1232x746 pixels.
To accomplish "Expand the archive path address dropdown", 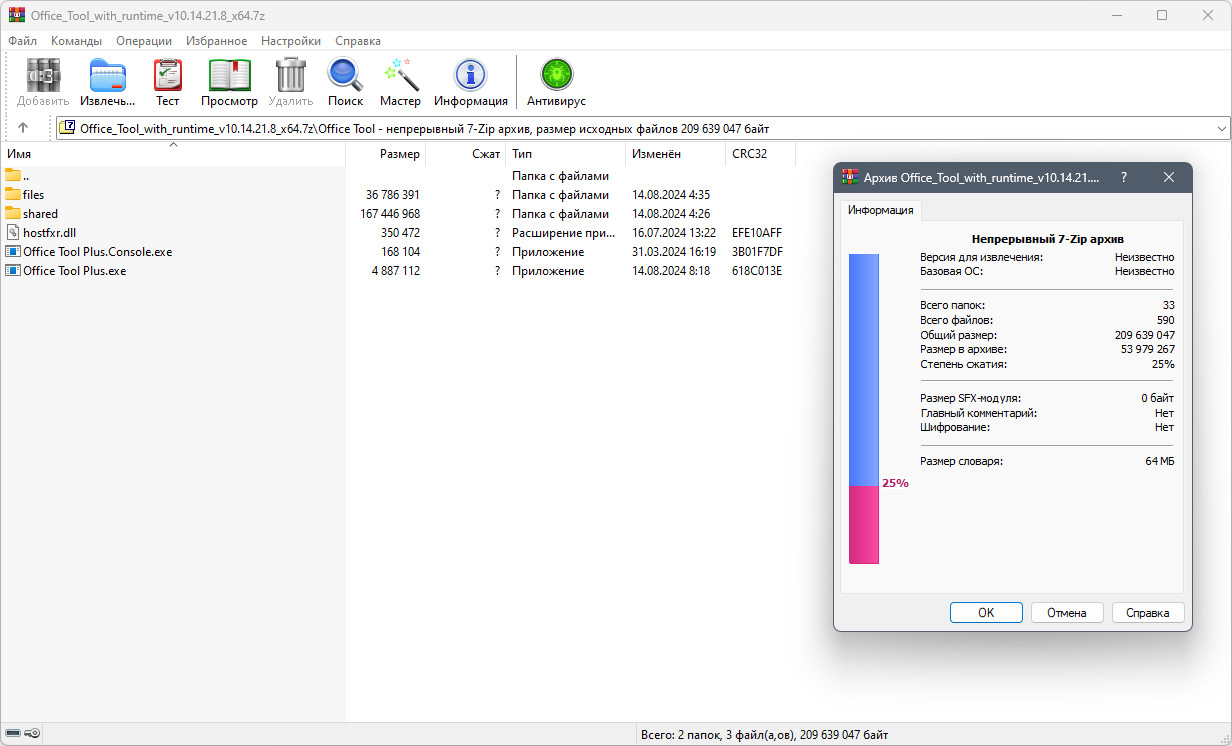I will [x=1221, y=128].
